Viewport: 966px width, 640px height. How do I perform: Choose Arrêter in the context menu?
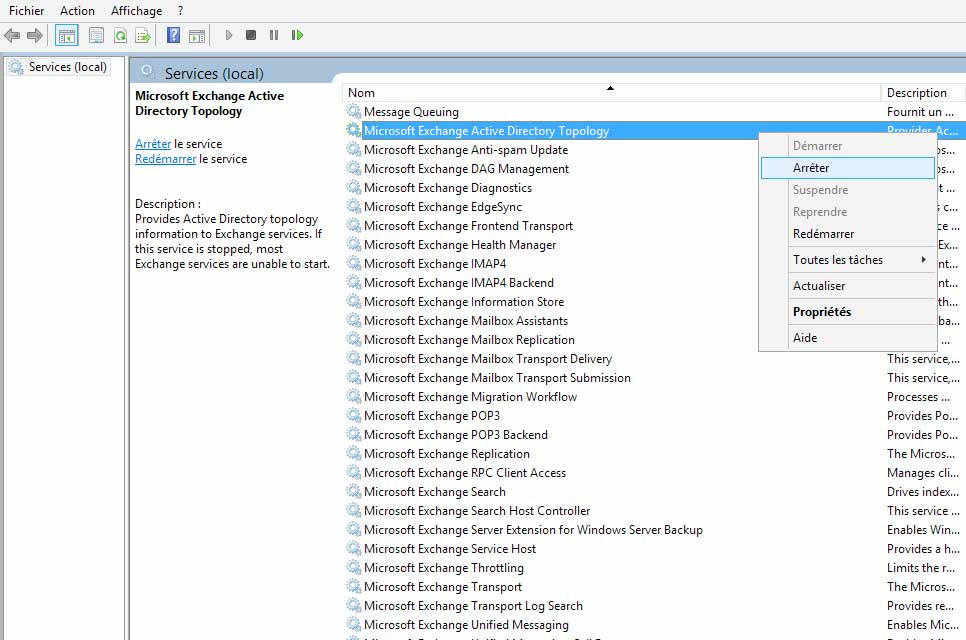811,168
